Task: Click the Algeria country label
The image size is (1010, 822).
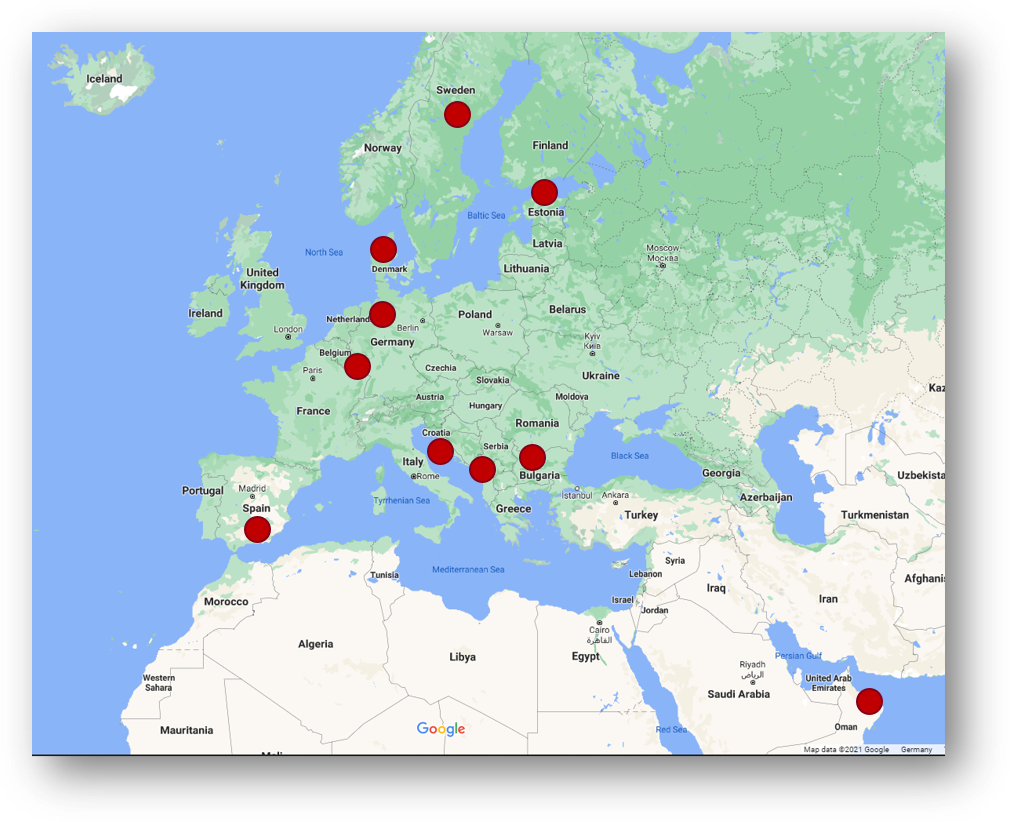Action: click(315, 644)
